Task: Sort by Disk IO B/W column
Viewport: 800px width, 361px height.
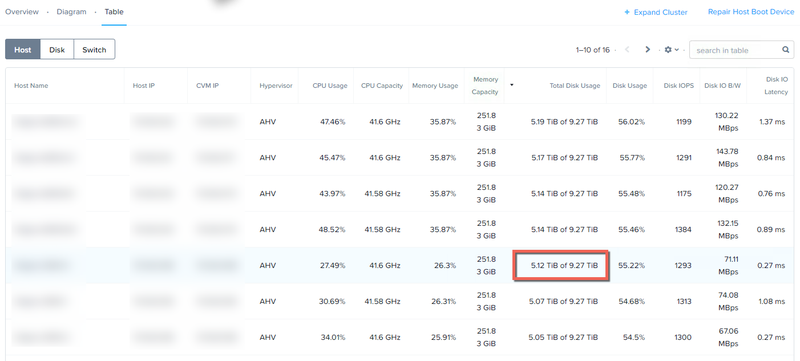Action: [722, 86]
